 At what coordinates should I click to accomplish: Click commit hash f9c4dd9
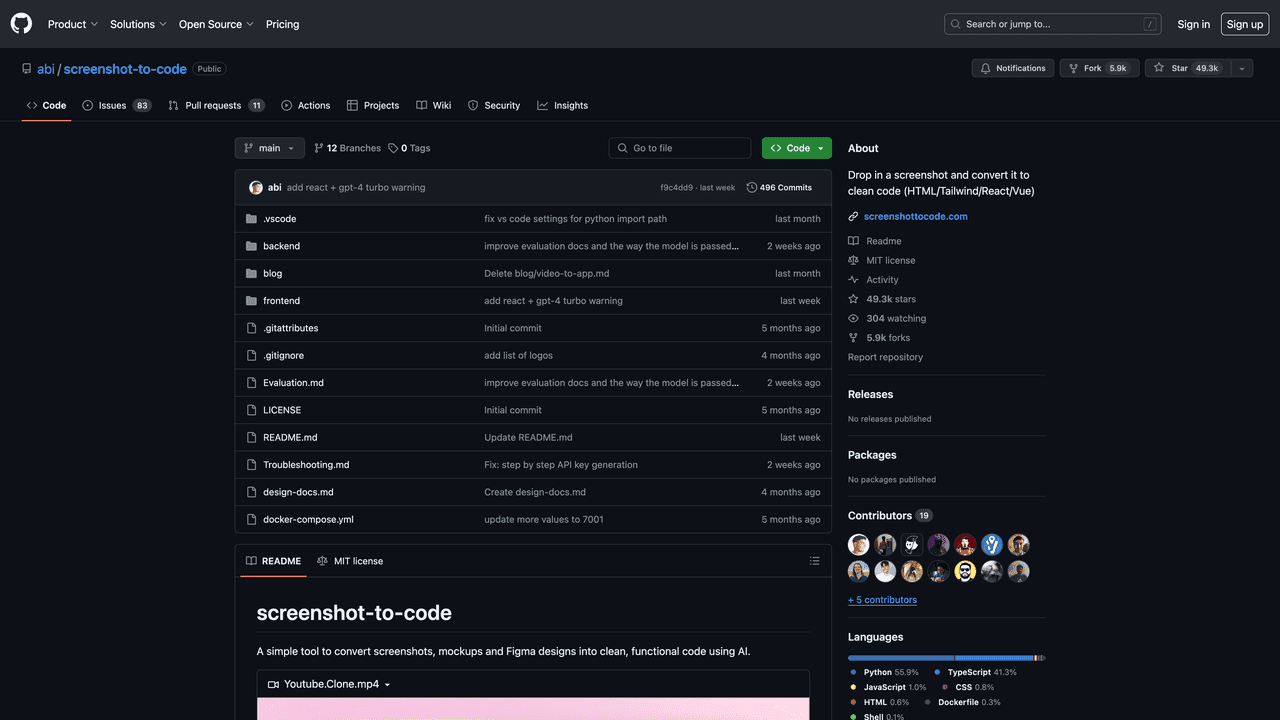[x=676, y=188]
